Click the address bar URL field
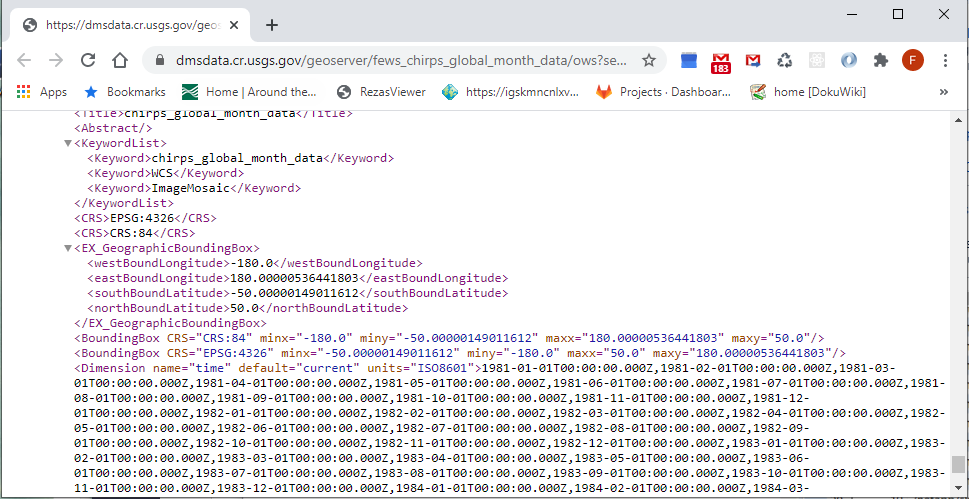Viewport: 969px width, 499px height. coord(400,60)
